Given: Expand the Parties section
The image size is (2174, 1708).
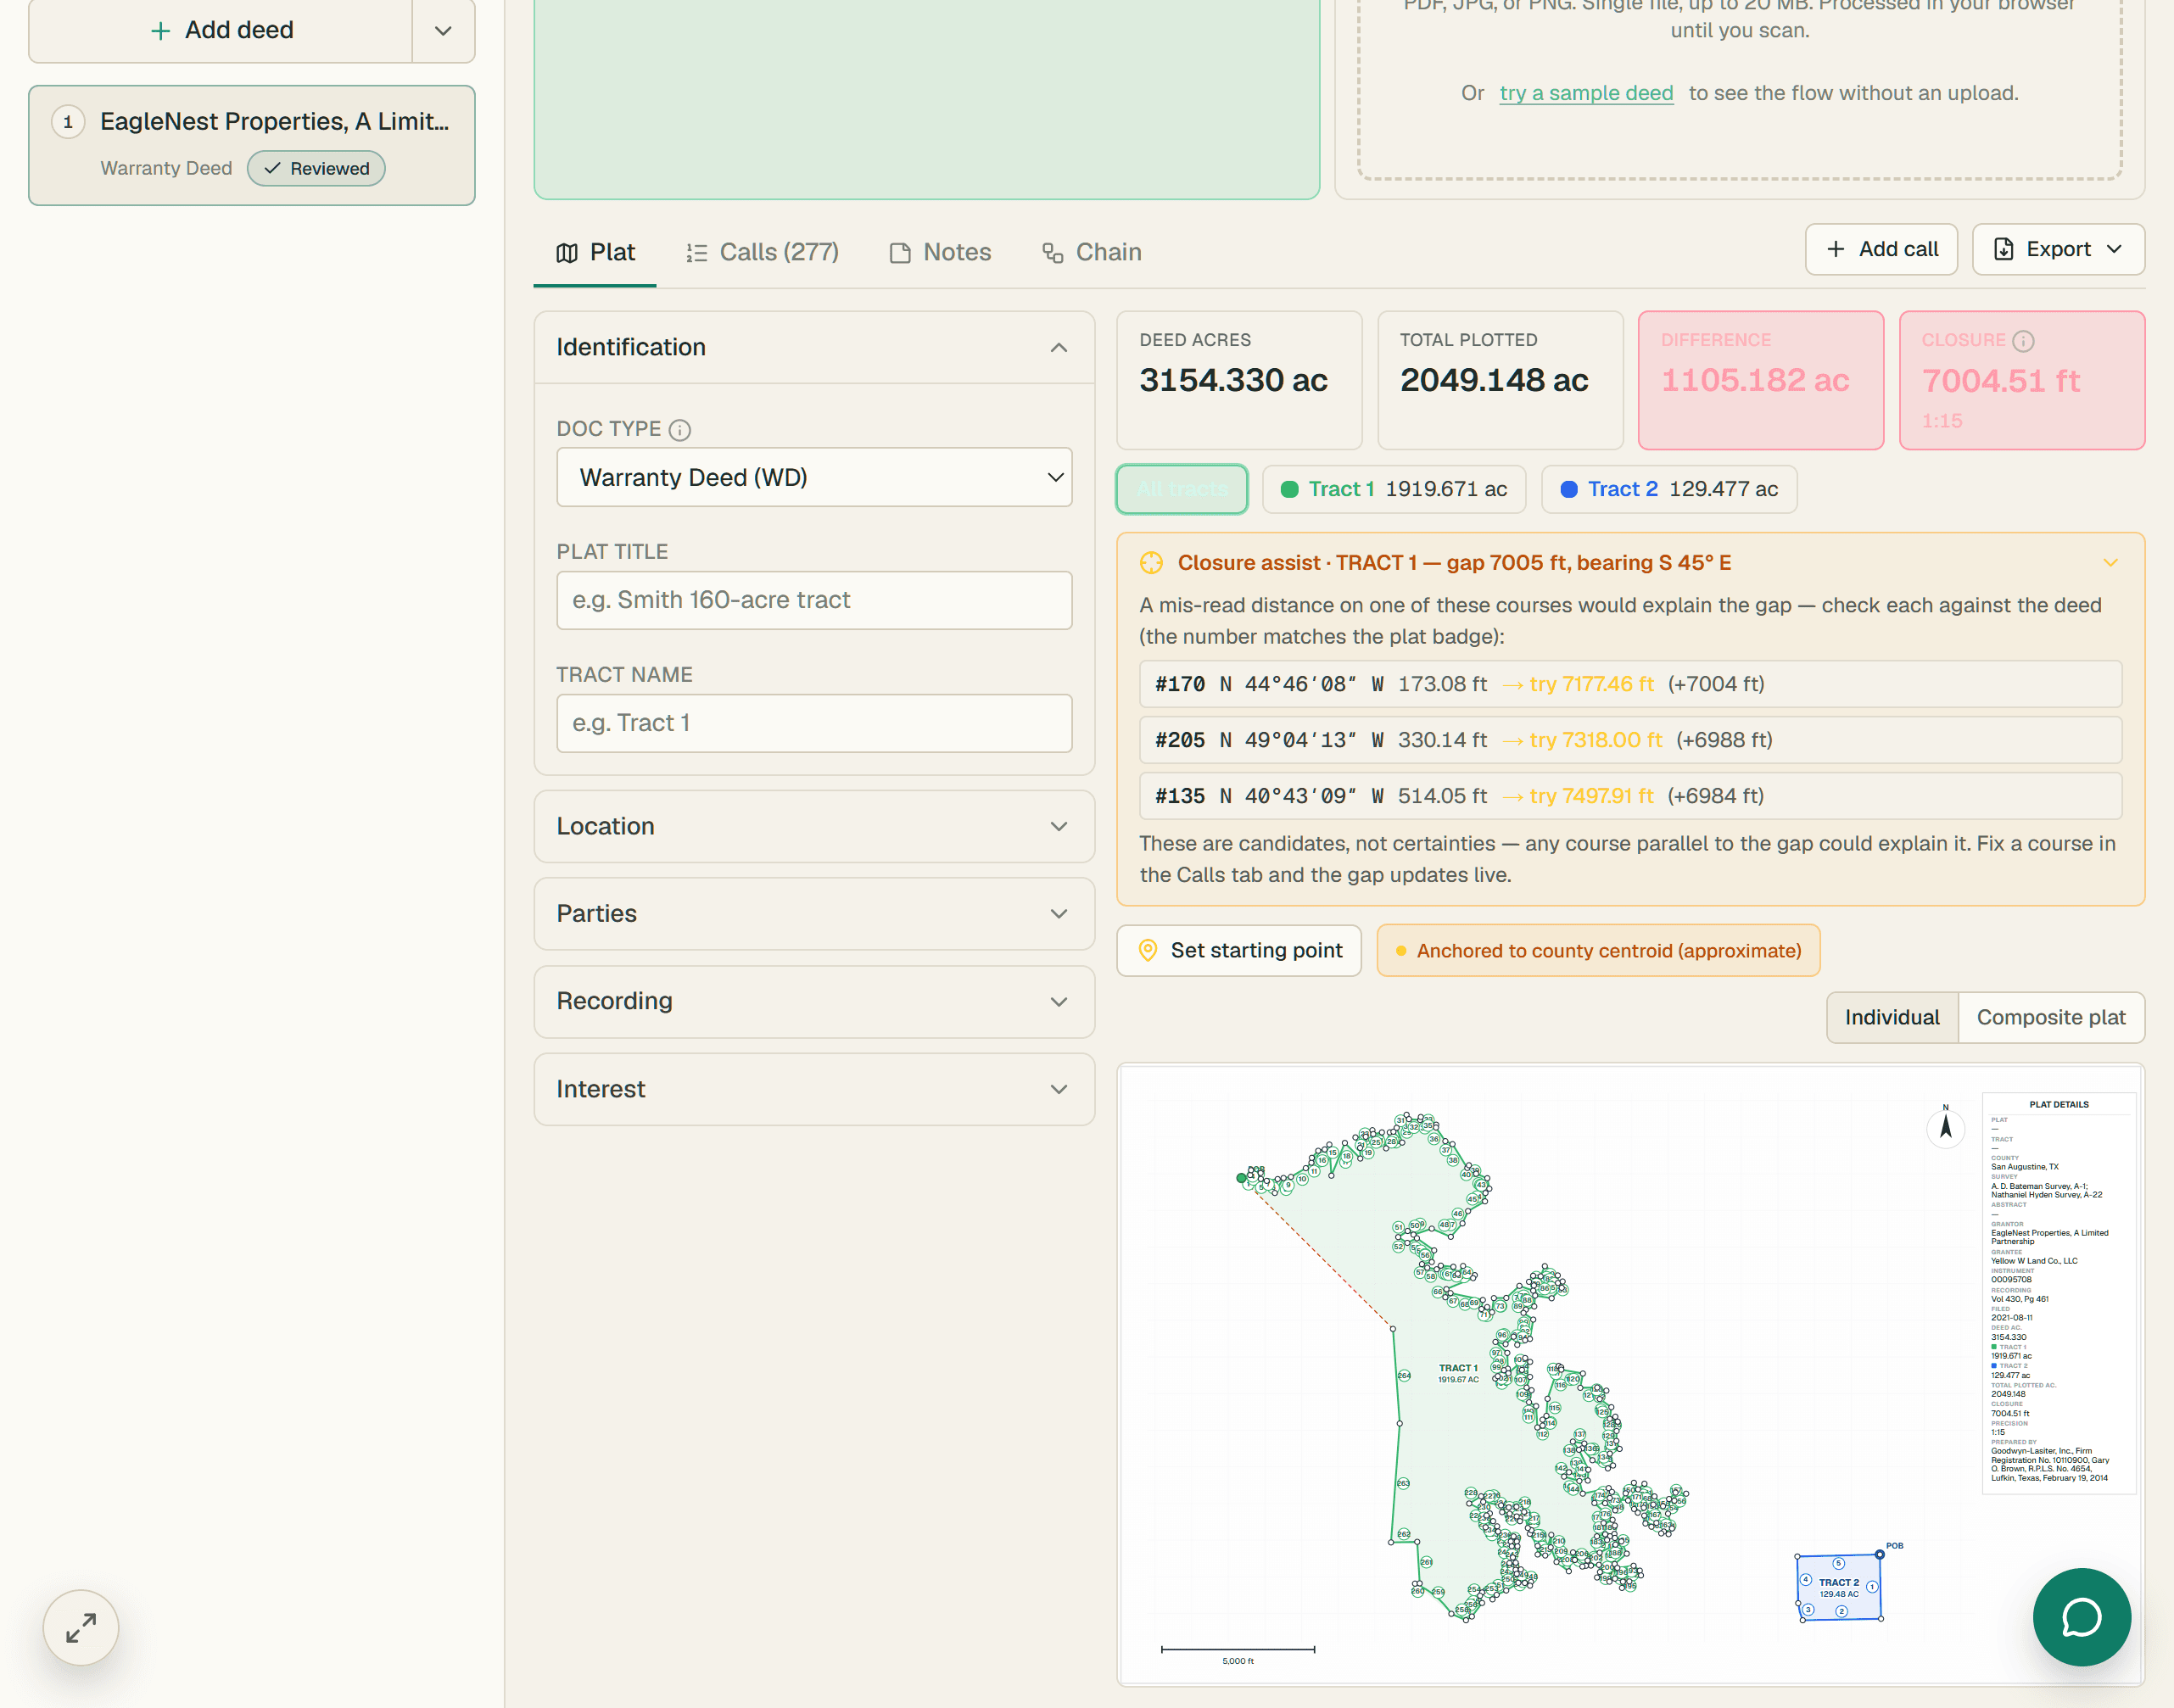Looking at the screenshot, I should [x=814, y=914].
